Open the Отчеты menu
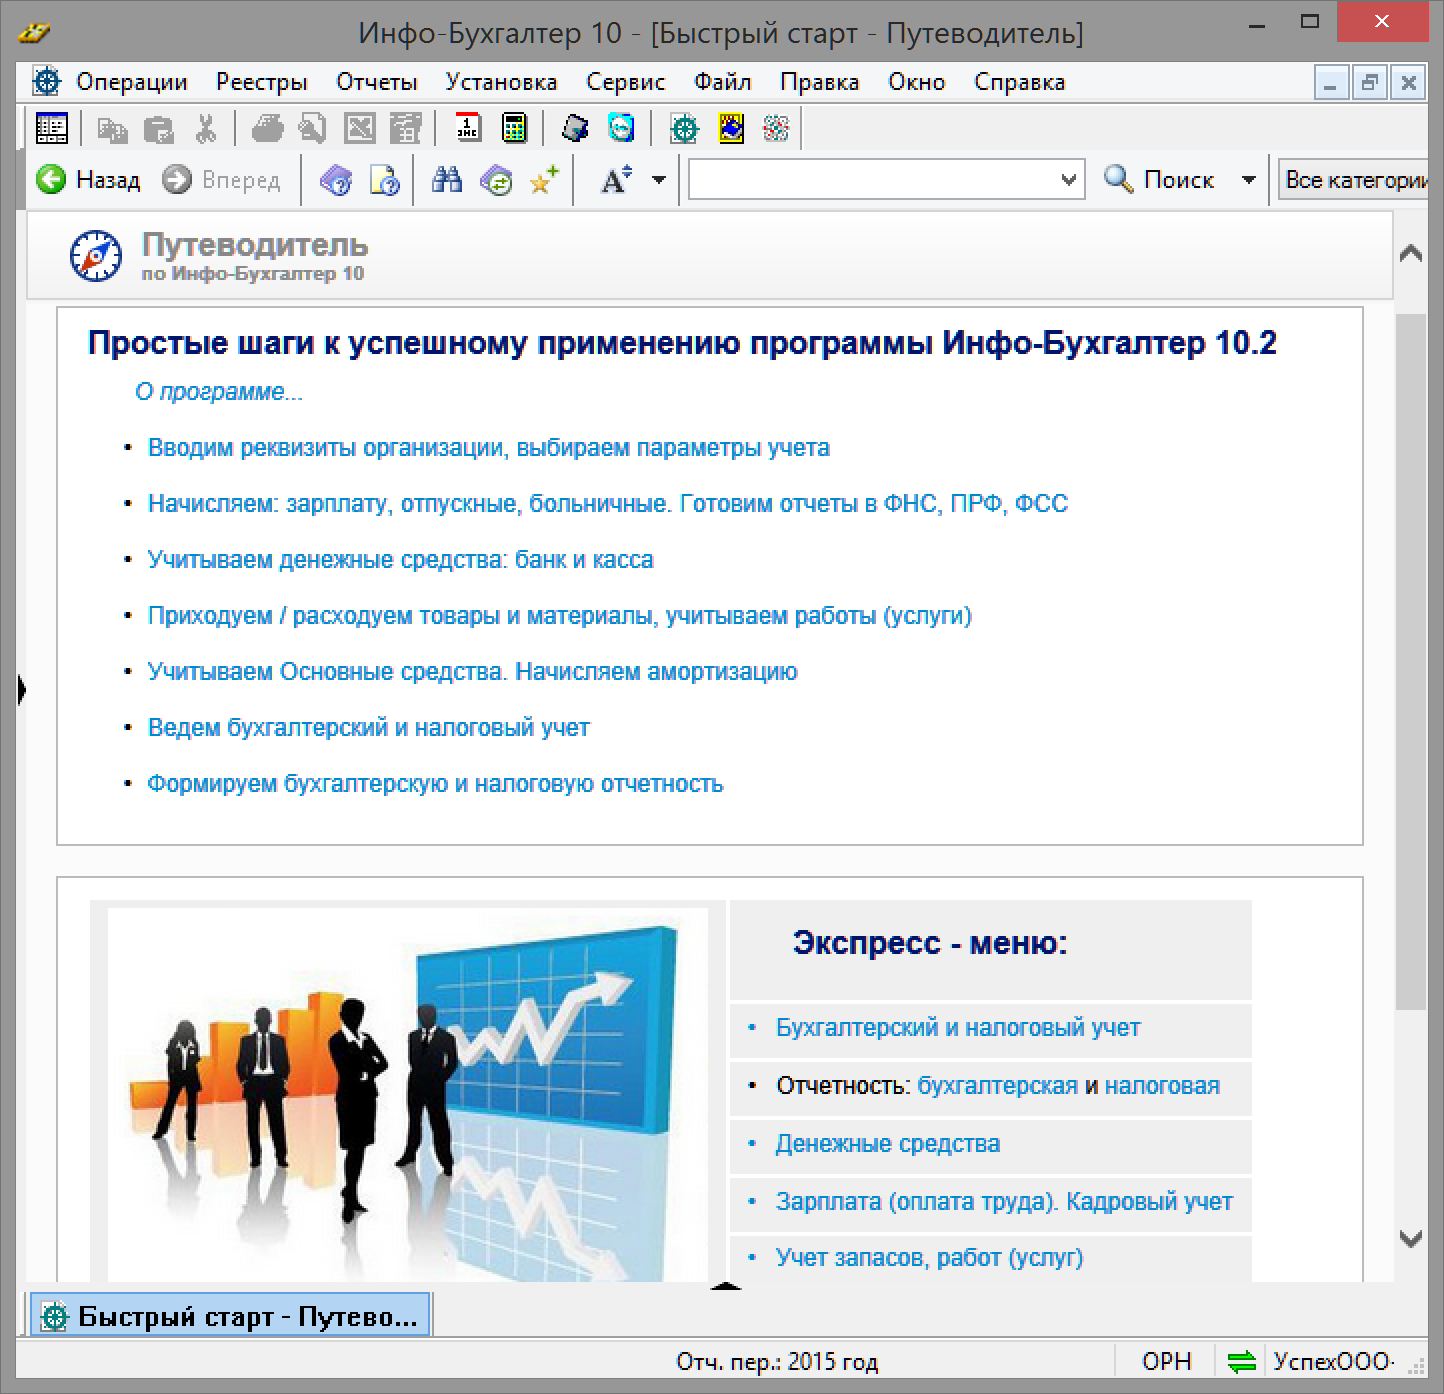This screenshot has width=1444, height=1394. pos(377,82)
